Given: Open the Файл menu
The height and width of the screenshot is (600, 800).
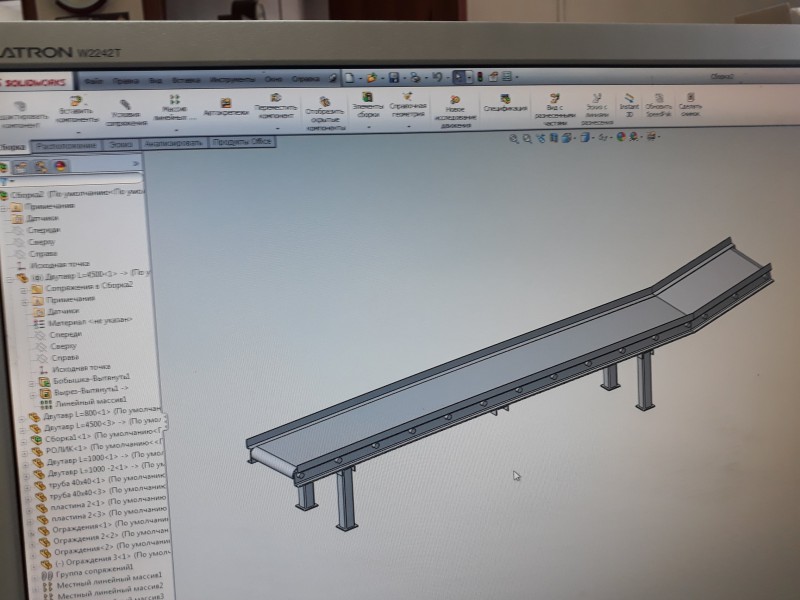Looking at the screenshot, I should [x=93, y=82].
